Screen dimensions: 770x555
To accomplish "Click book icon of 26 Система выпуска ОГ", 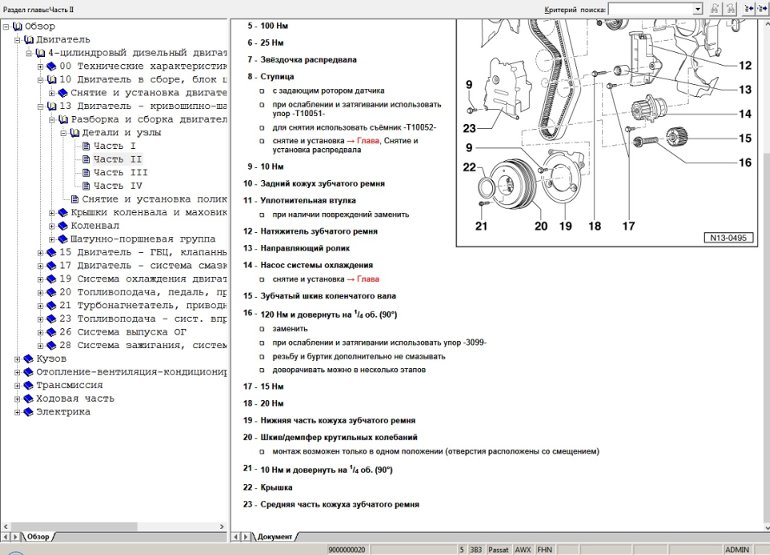I will 52,332.
